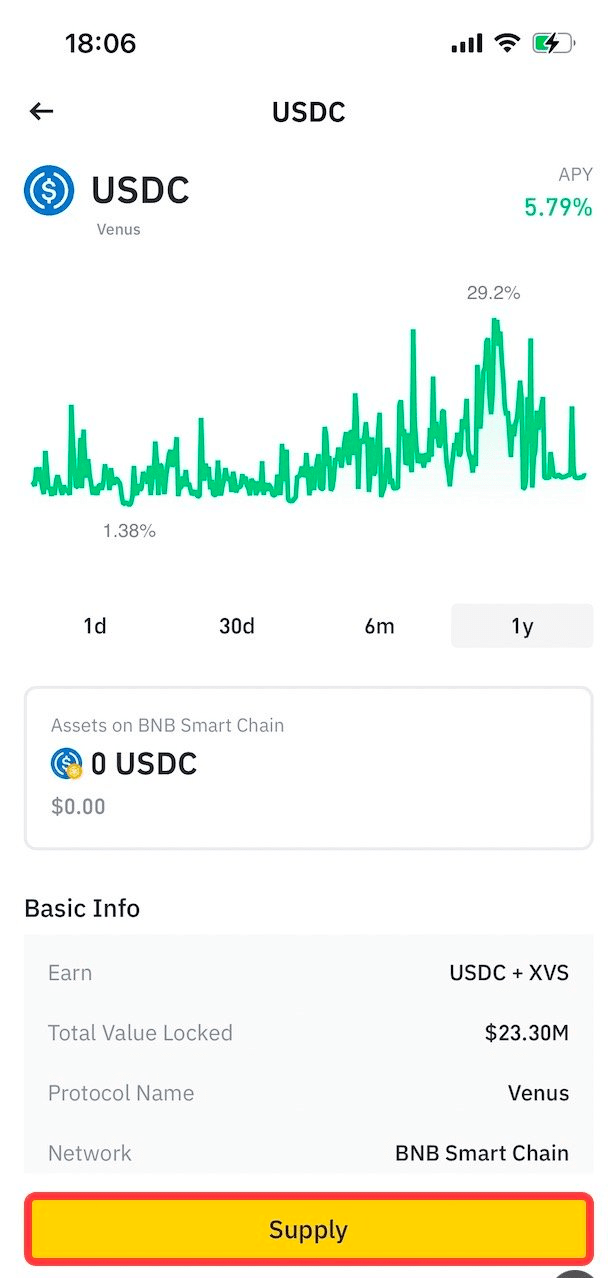Tap the Network BNB Smart Chain row

click(308, 1153)
